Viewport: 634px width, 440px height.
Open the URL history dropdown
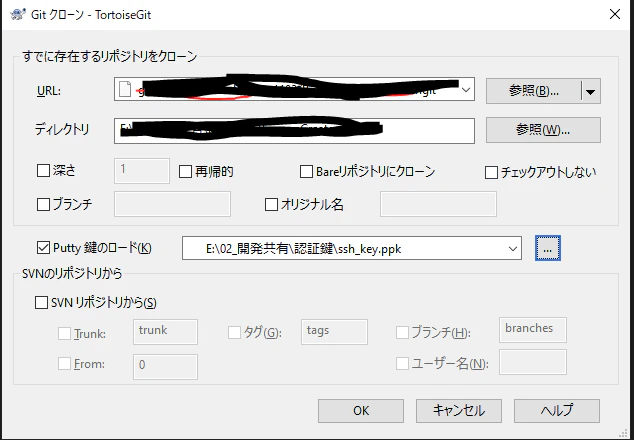coord(466,89)
